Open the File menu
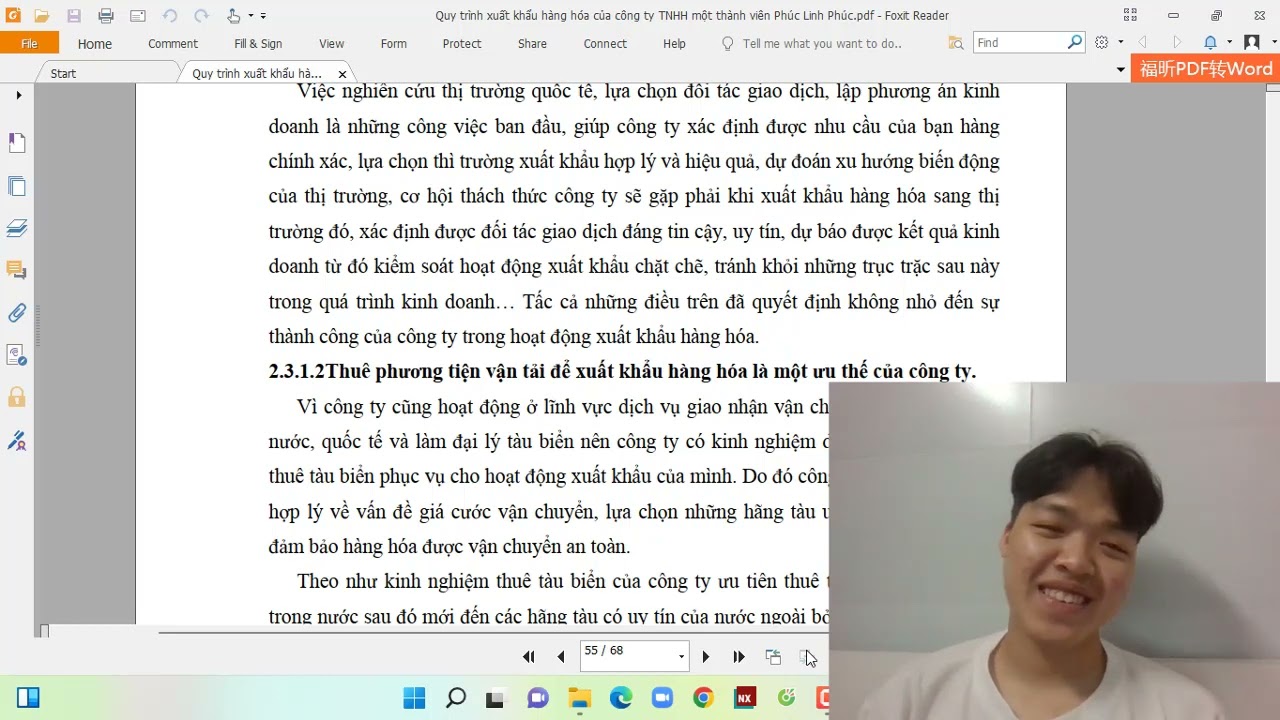1280x720 pixels. pos(29,43)
